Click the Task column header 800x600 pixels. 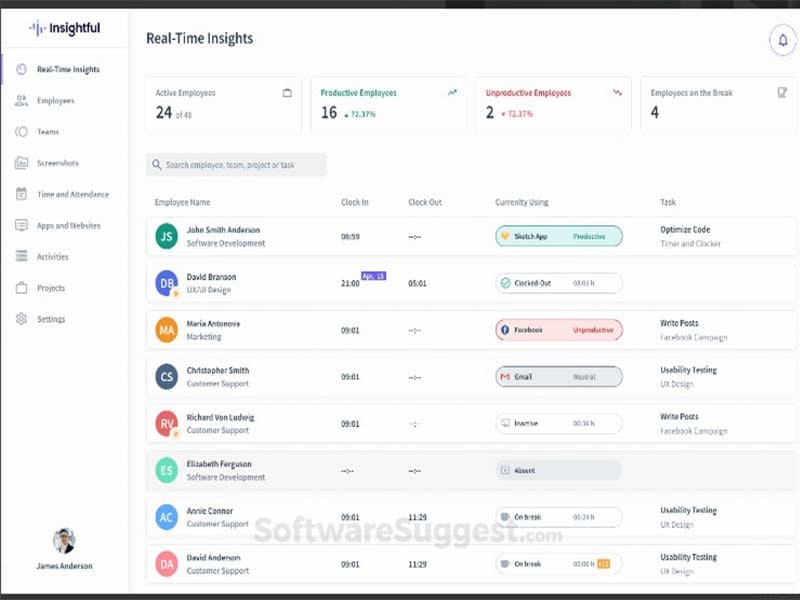668,202
